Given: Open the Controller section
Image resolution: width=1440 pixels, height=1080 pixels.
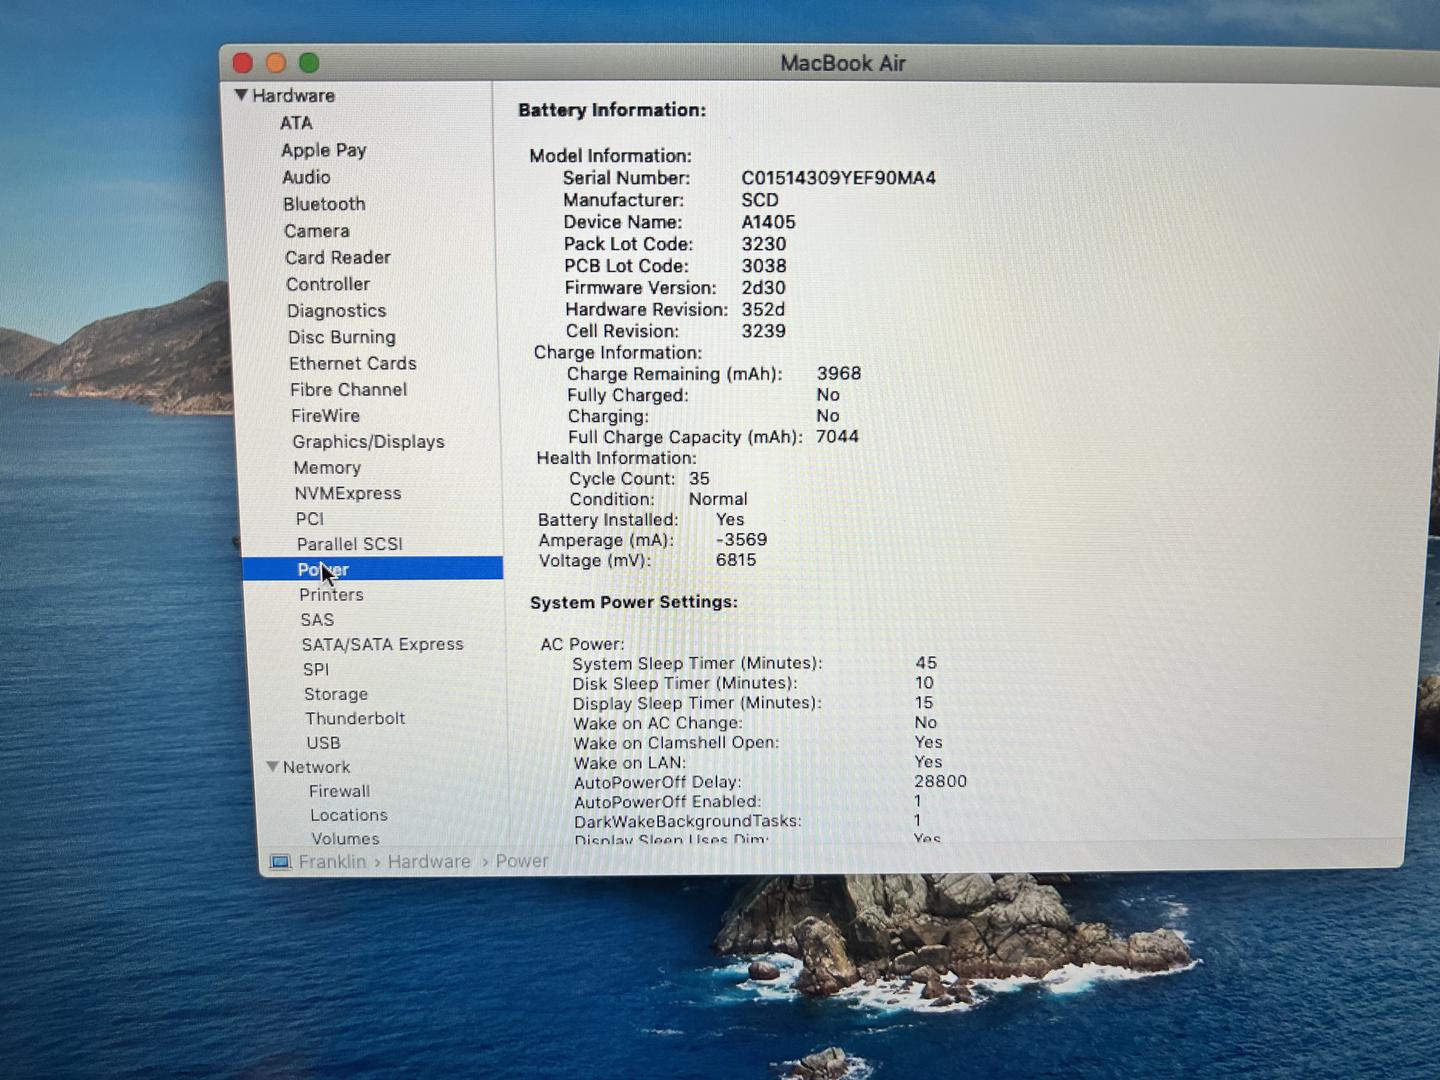Looking at the screenshot, I should click(x=328, y=284).
